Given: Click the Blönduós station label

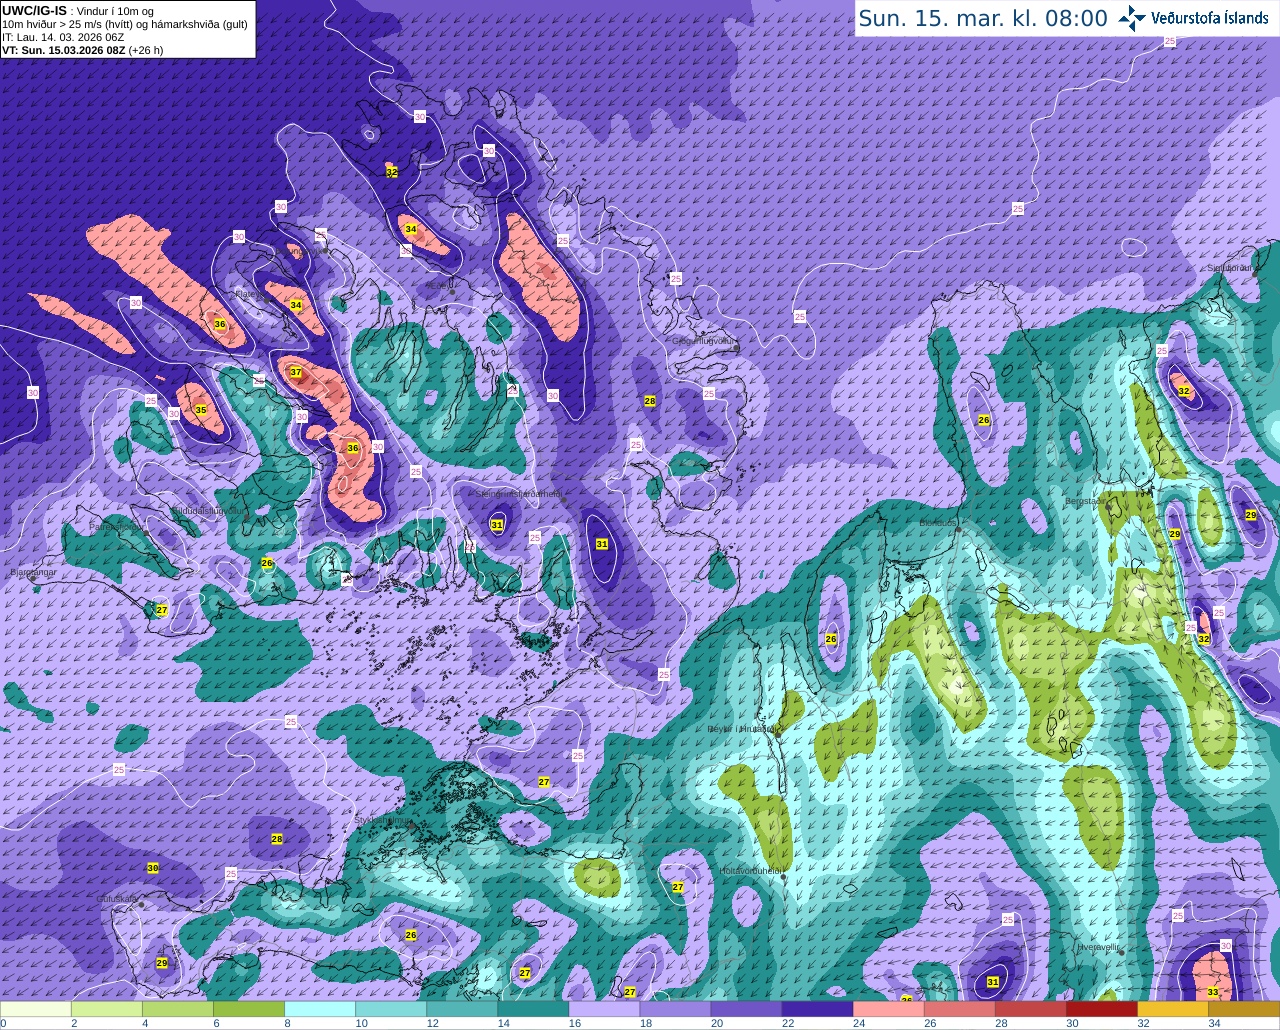Looking at the screenshot, I should click(x=938, y=522).
